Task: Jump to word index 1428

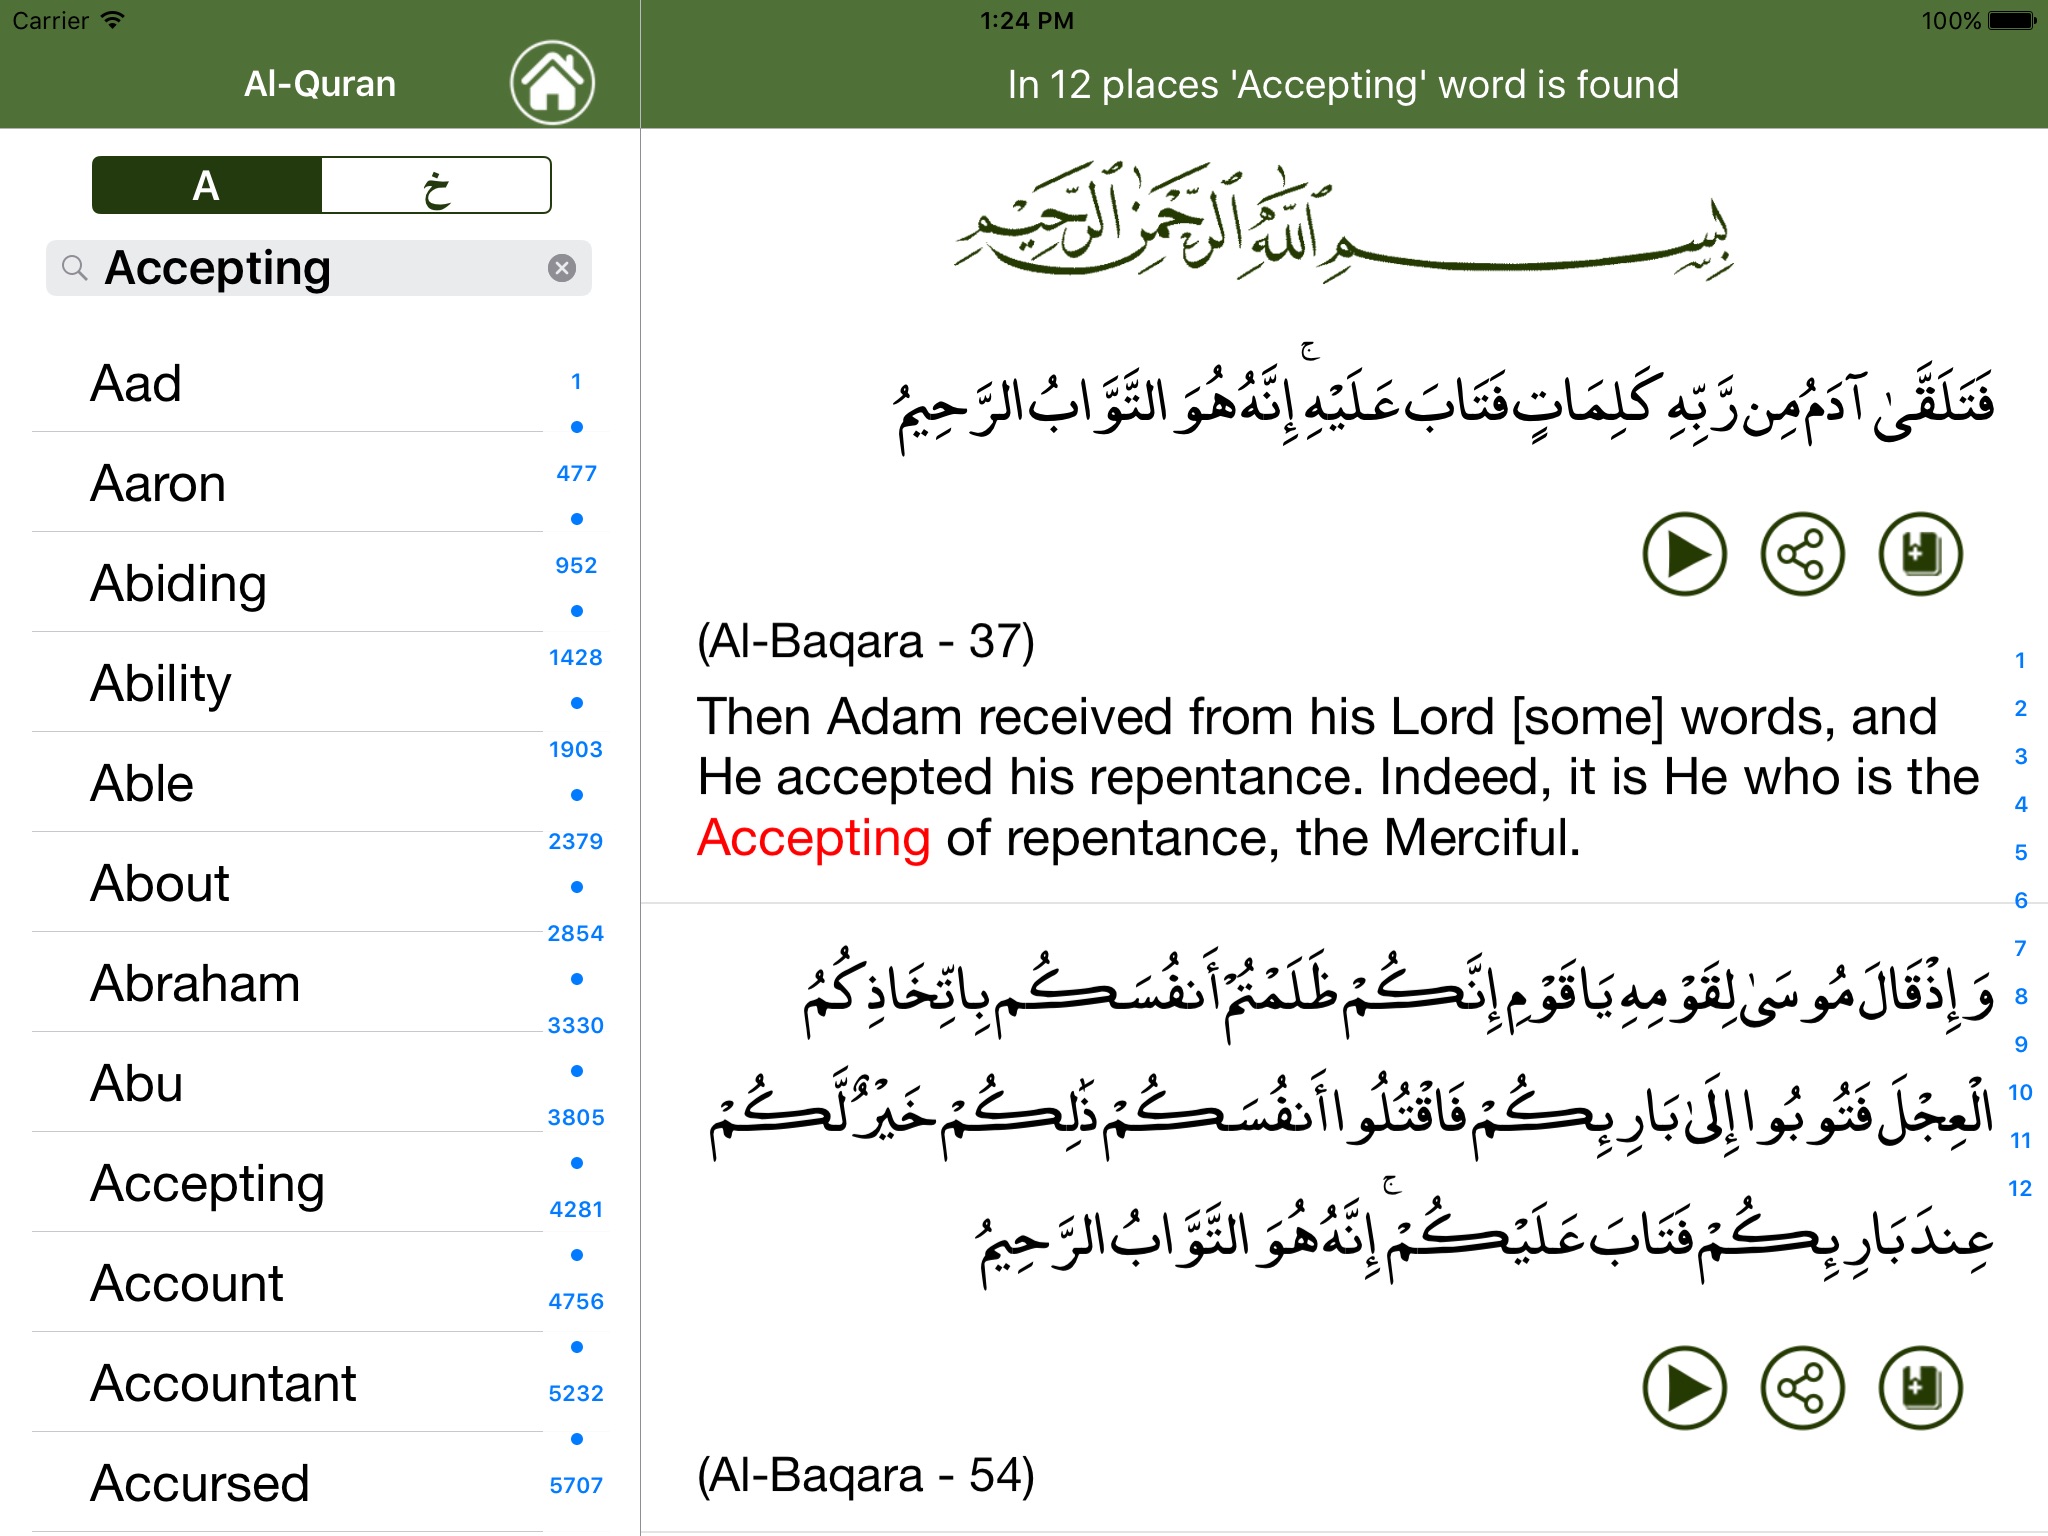Action: (x=576, y=658)
